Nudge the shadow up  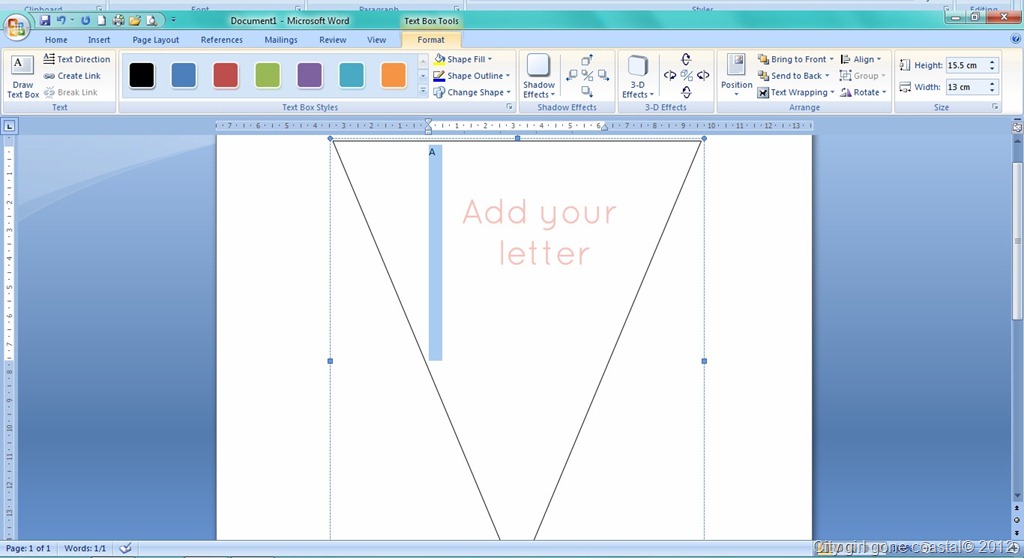coord(586,60)
